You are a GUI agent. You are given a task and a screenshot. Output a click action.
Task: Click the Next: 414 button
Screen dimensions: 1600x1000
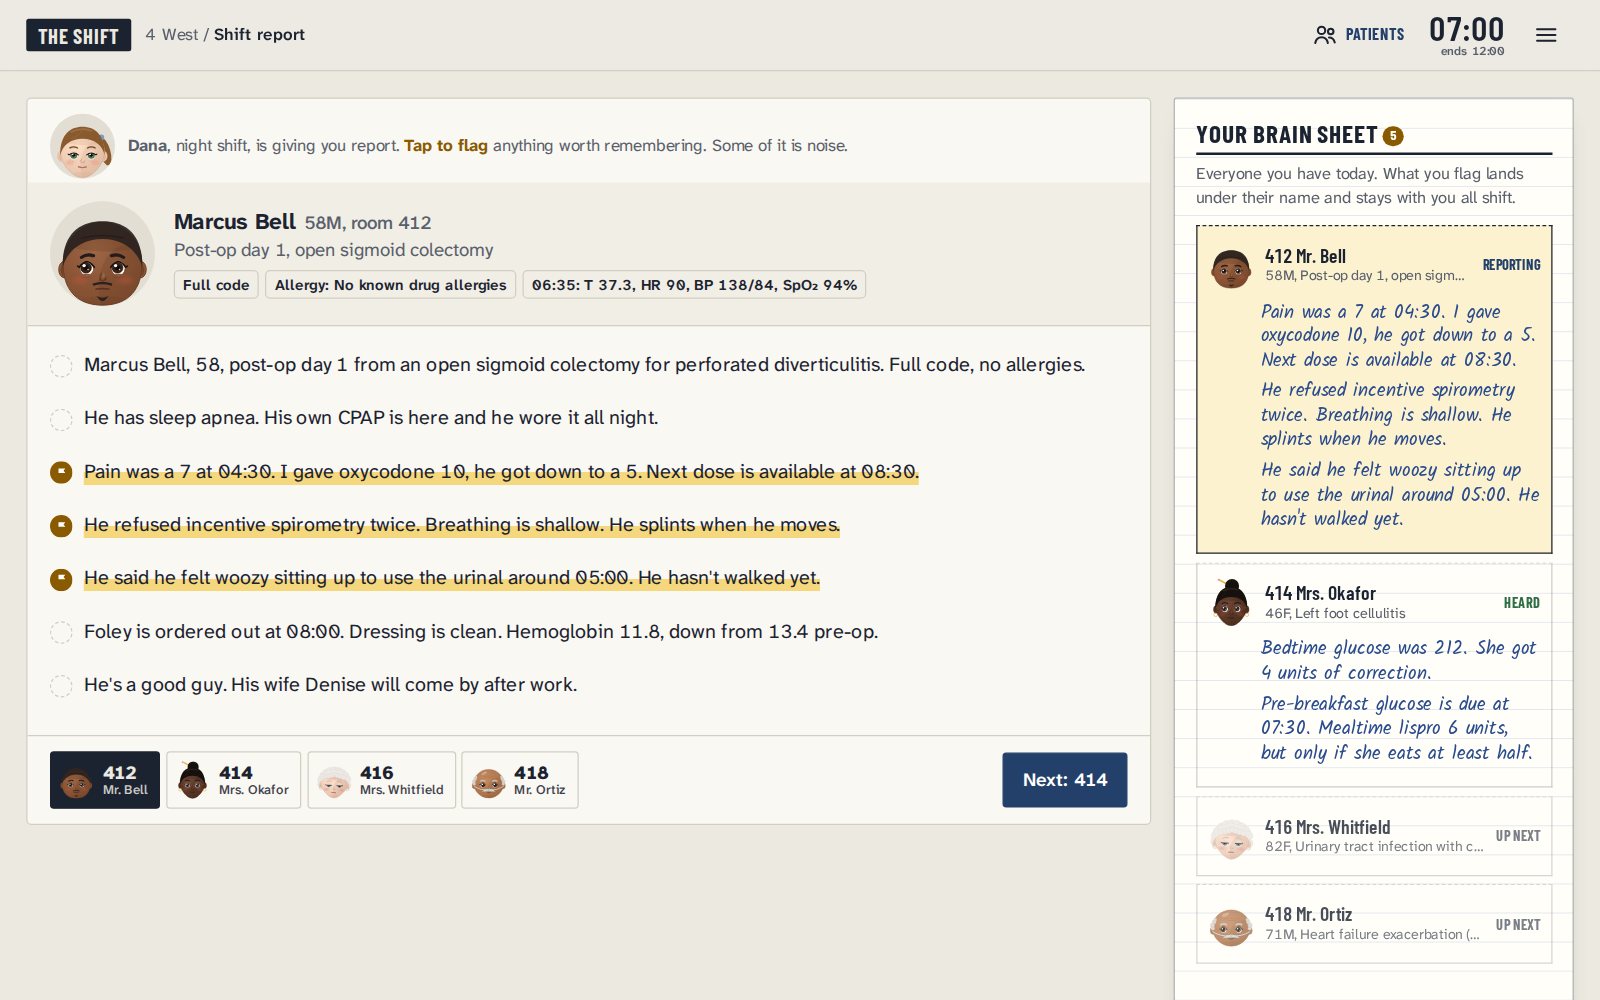click(1064, 780)
